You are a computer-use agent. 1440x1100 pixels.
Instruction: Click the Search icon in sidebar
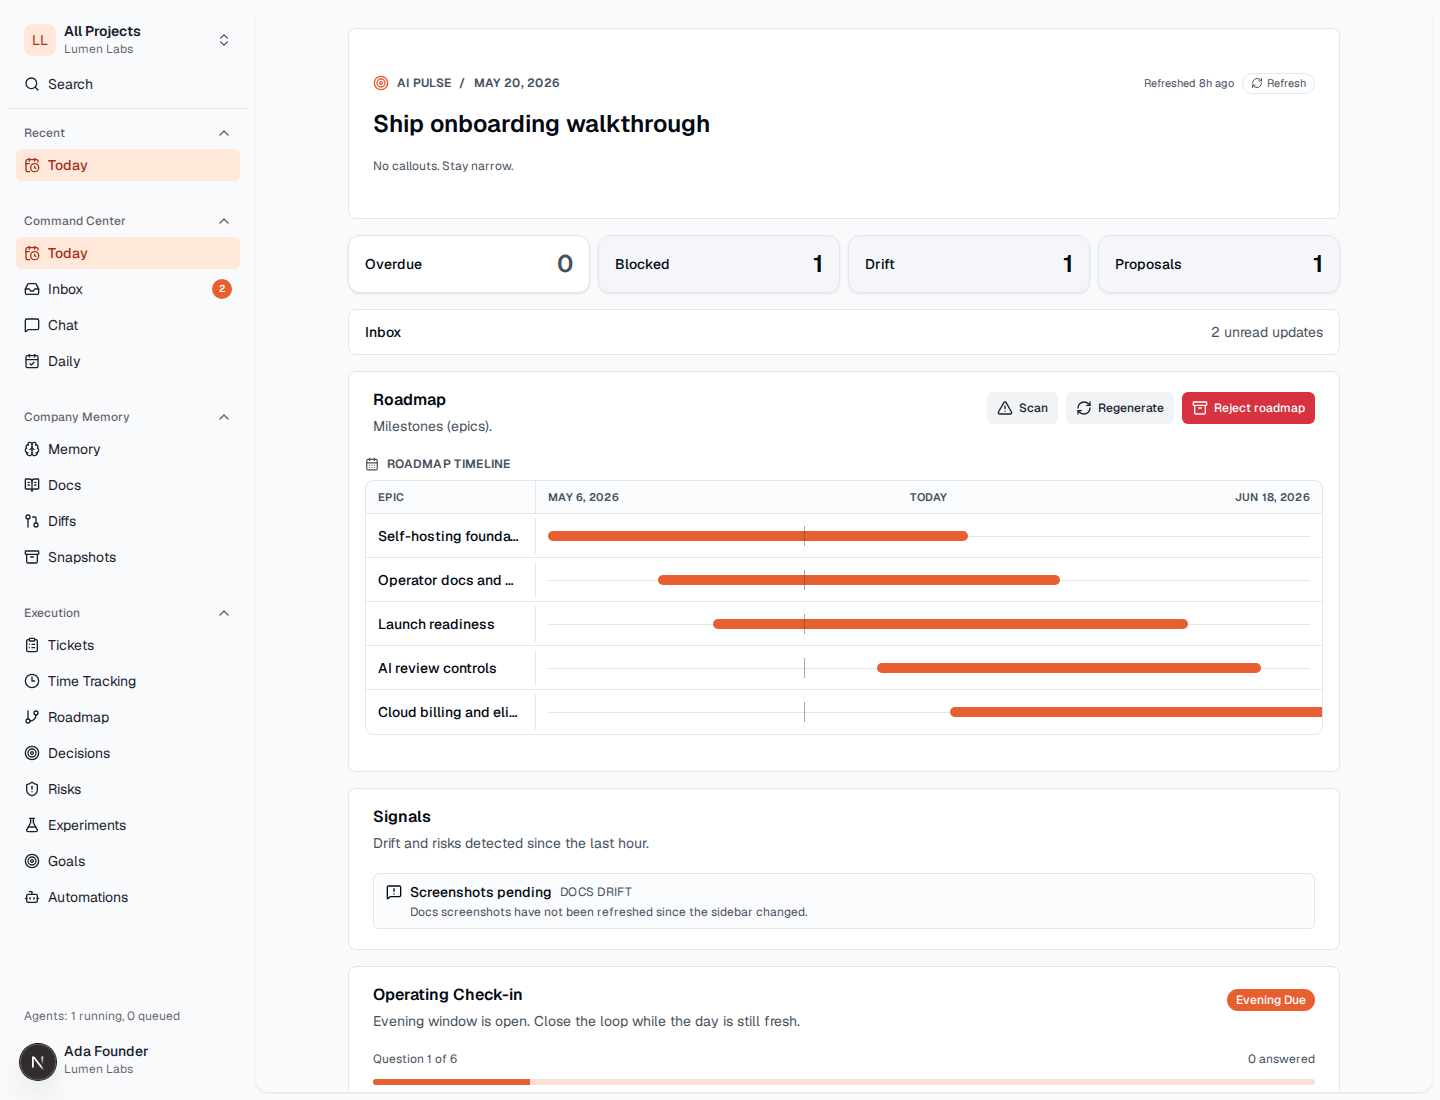[x=32, y=84]
